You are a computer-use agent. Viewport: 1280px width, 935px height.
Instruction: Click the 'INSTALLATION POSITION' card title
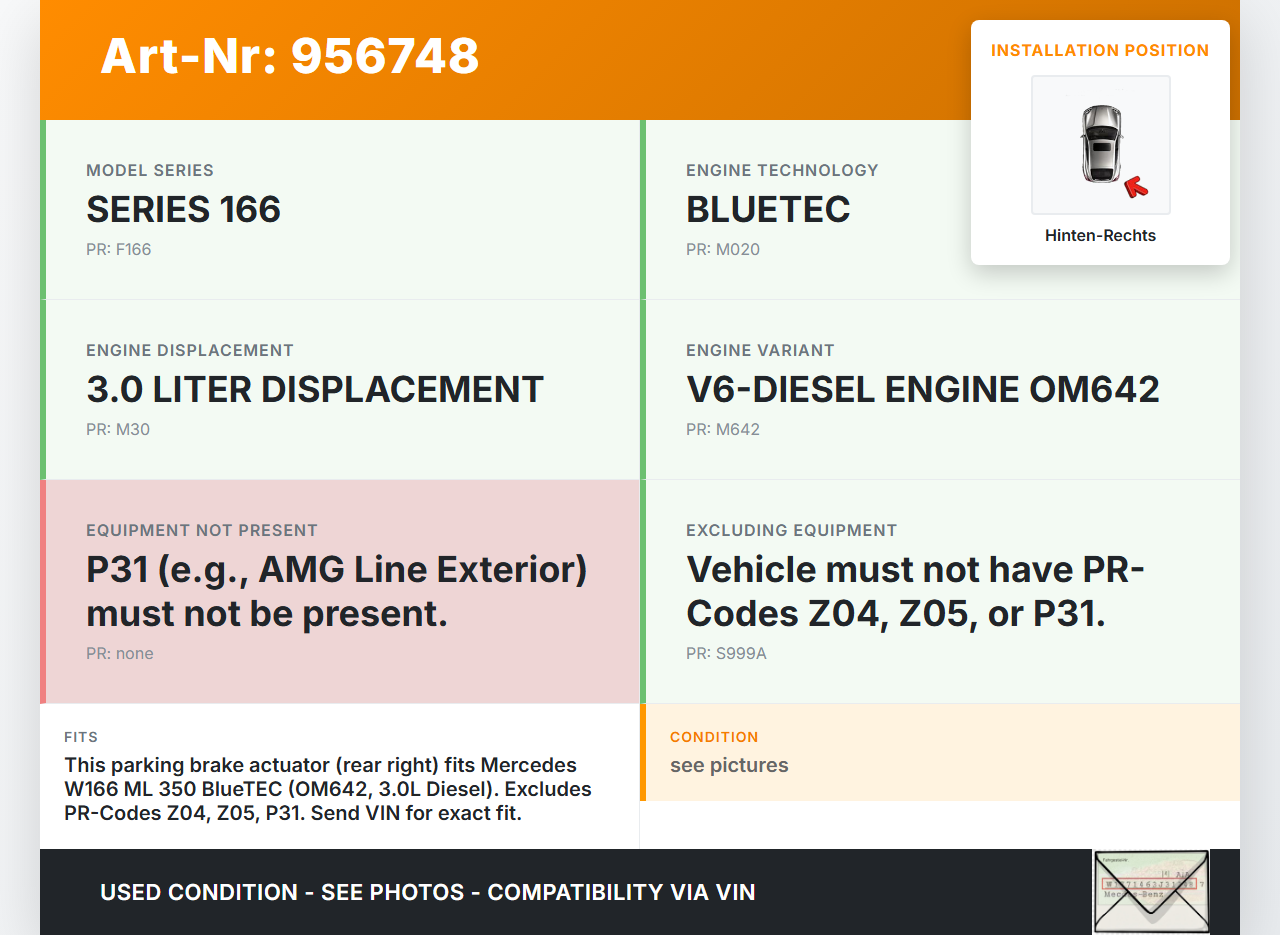pos(1100,51)
